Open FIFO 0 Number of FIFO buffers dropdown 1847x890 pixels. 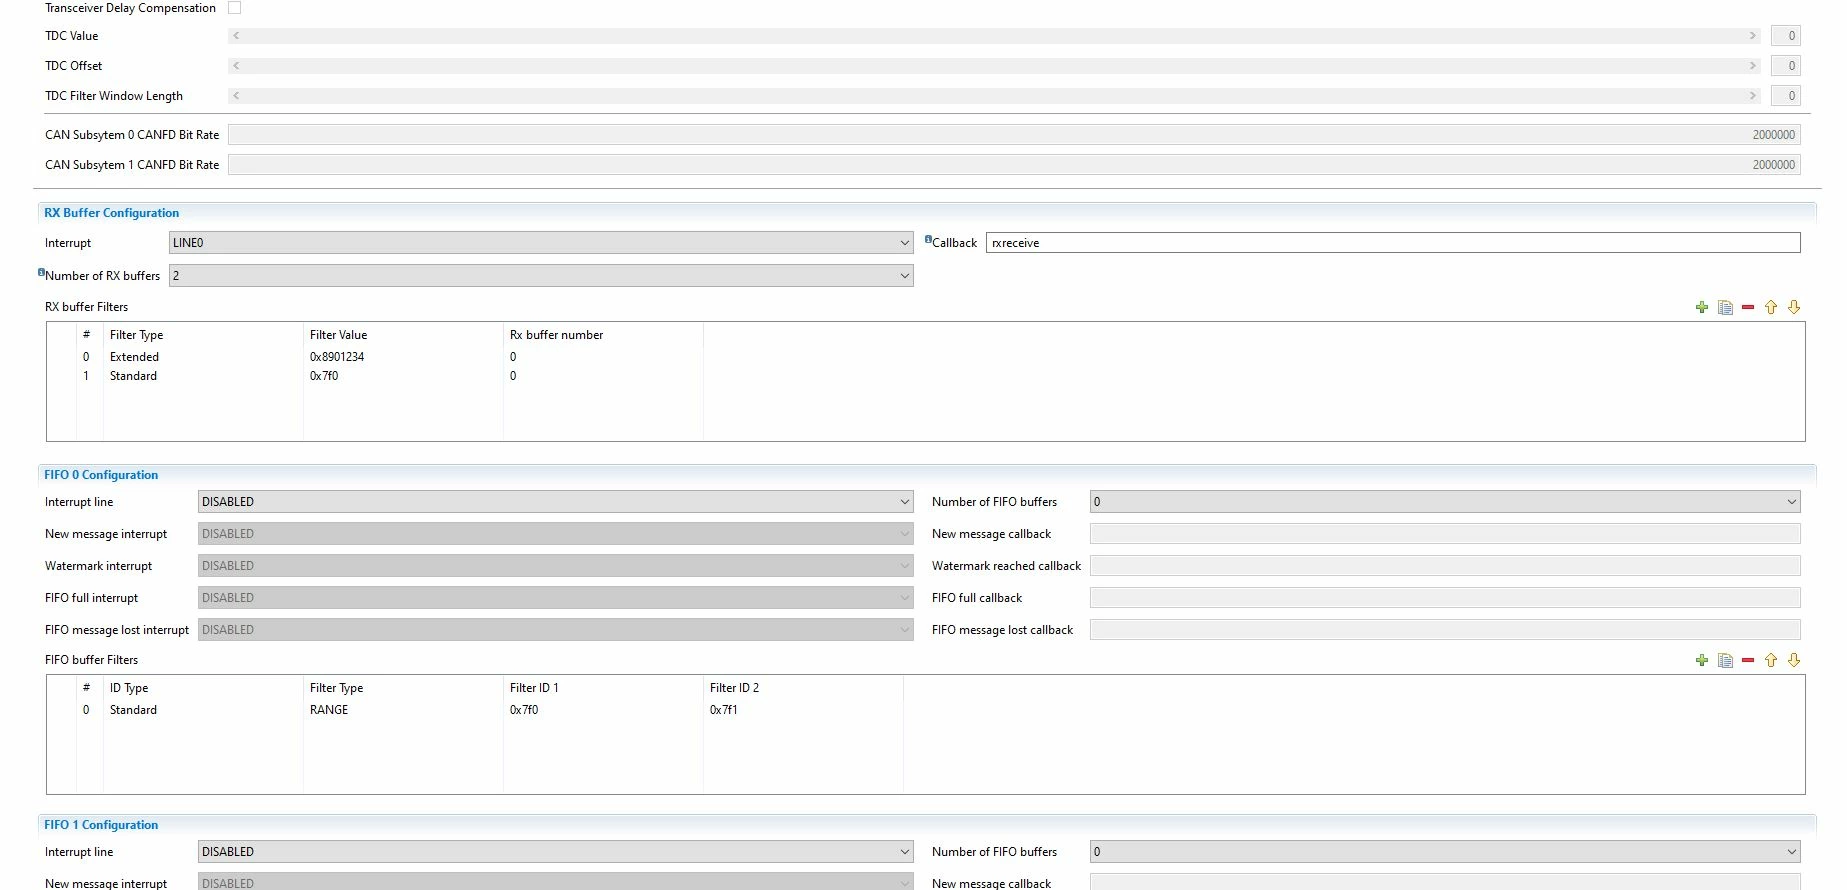(x=1445, y=502)
